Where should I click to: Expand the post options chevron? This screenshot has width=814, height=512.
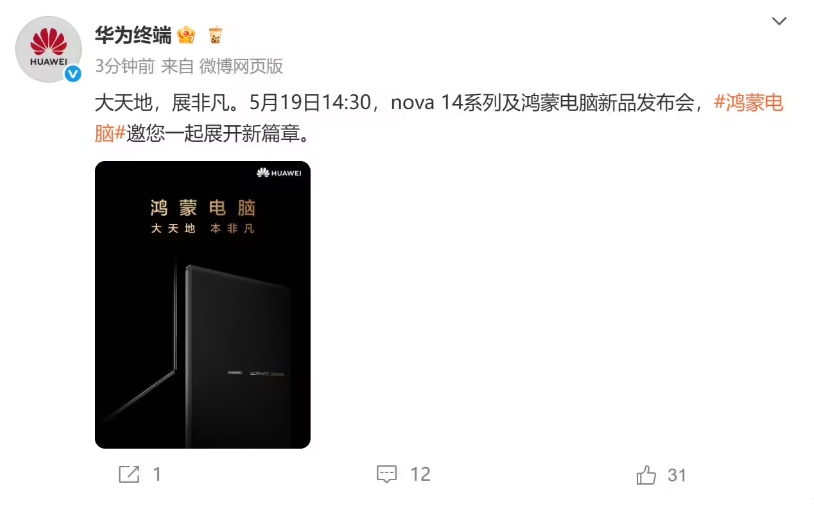pyautogui.click(x=779, y=21)
